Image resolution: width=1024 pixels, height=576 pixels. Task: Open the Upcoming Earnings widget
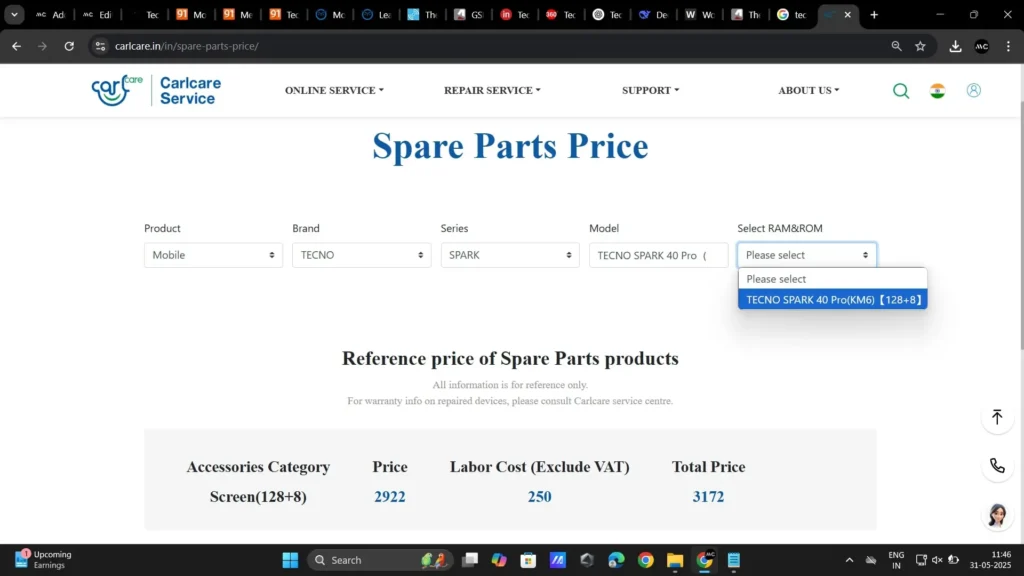tap(43, 560)
